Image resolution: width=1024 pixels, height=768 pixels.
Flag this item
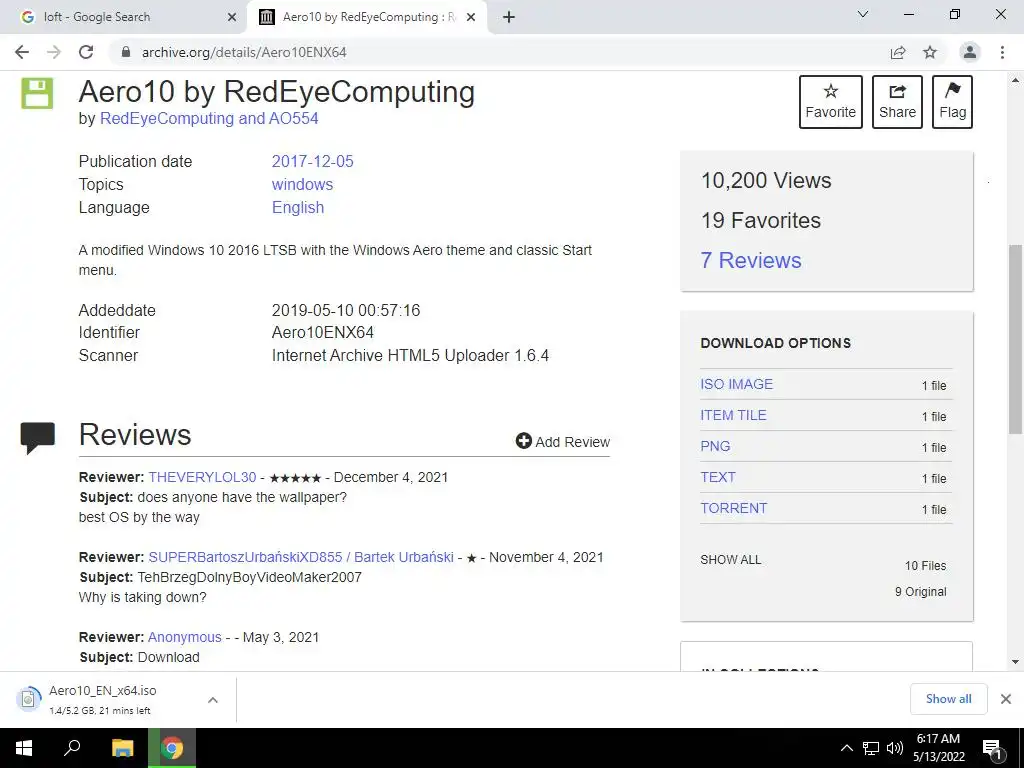pyautogui.click(x=952, y=102)
